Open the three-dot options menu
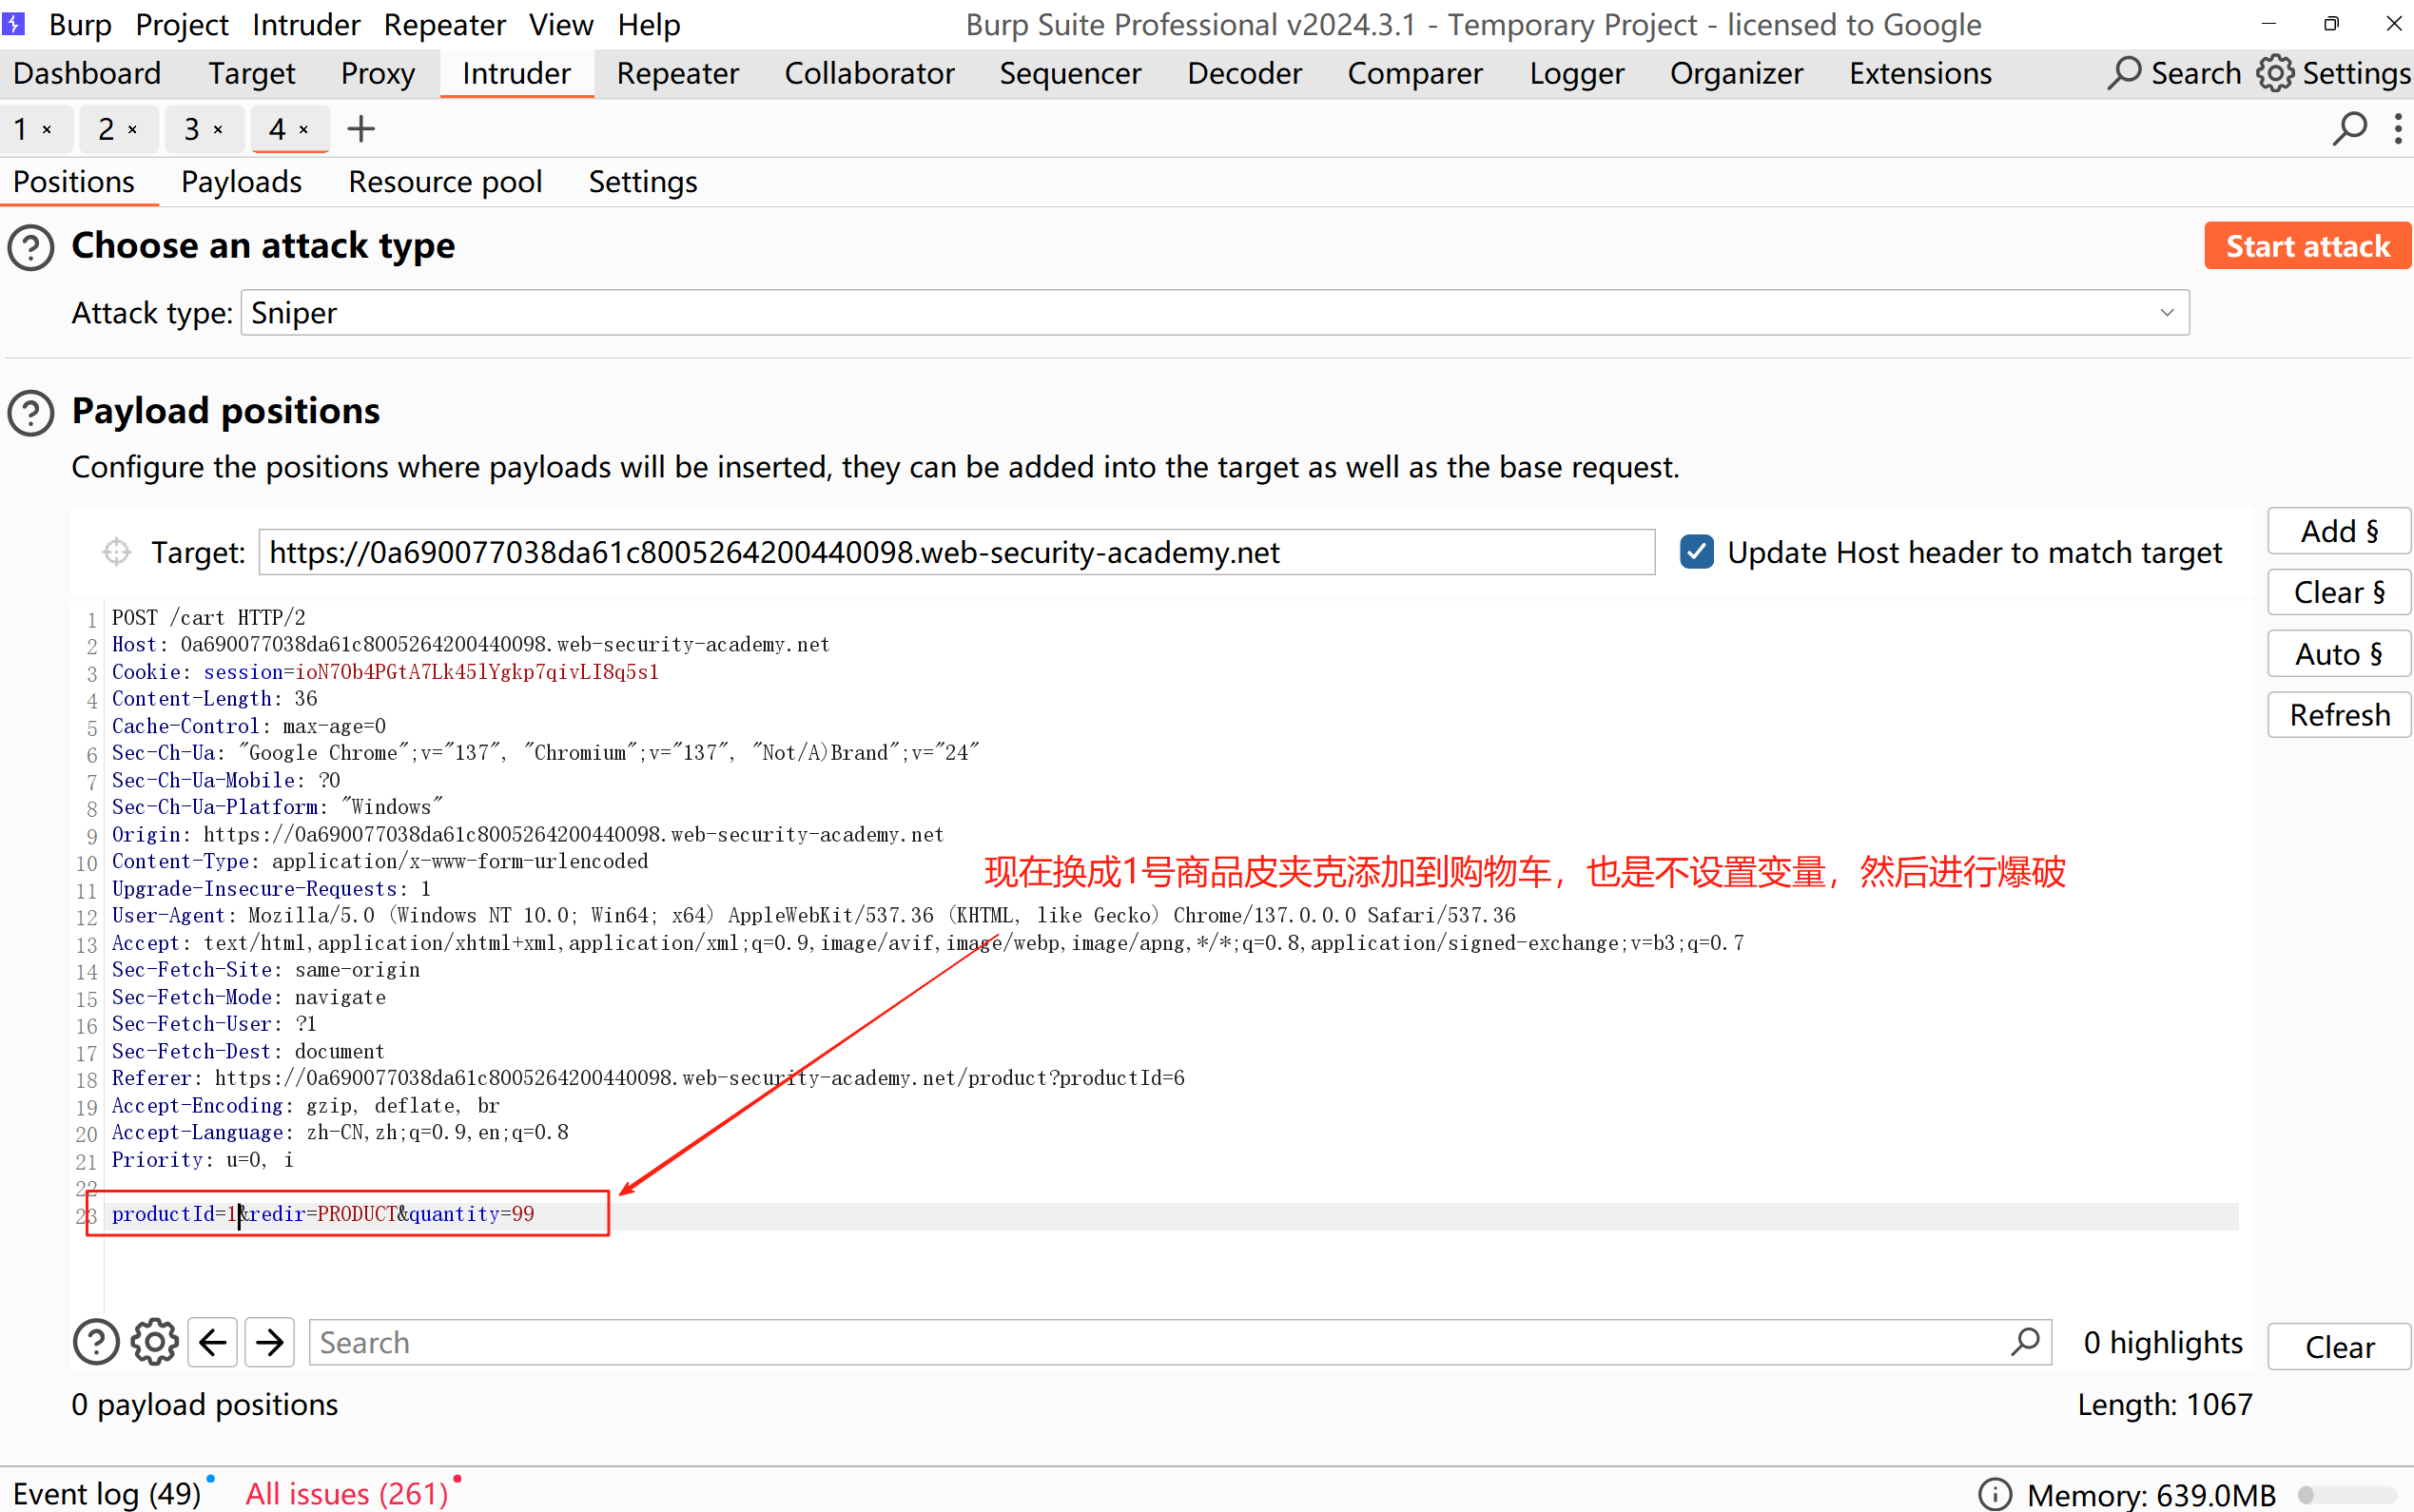Image resolution: width=2414 pixels, height=1512 pixels. click(2398, 129)
